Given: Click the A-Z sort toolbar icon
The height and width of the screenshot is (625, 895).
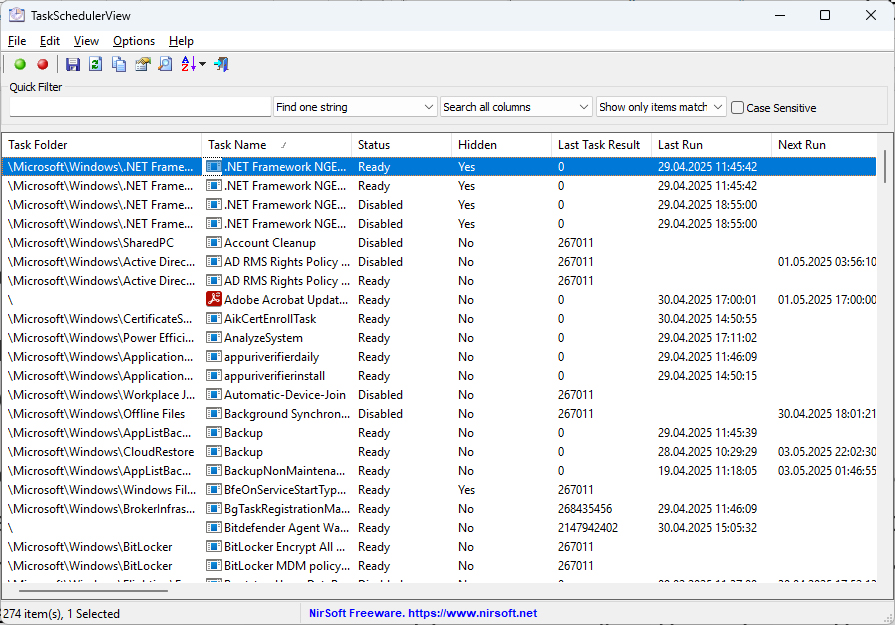Looking at the screenshot, I should coord(188,64).
